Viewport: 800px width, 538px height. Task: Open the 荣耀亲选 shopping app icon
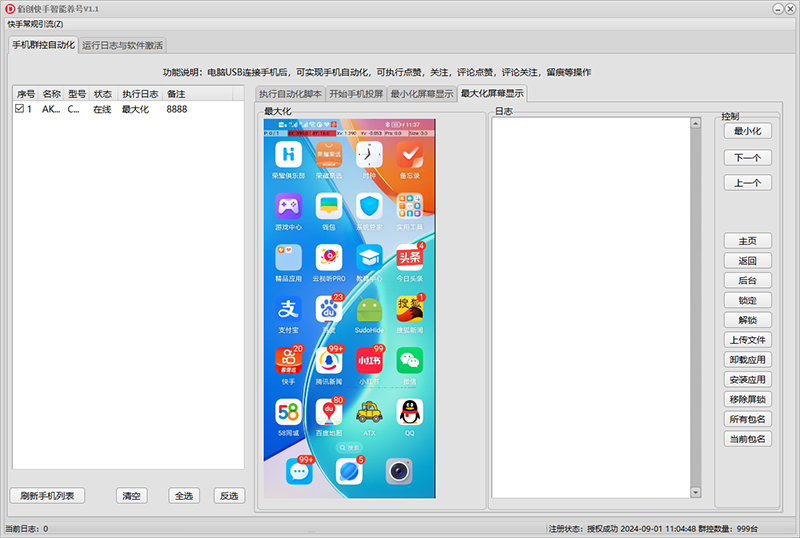(329, 155)
